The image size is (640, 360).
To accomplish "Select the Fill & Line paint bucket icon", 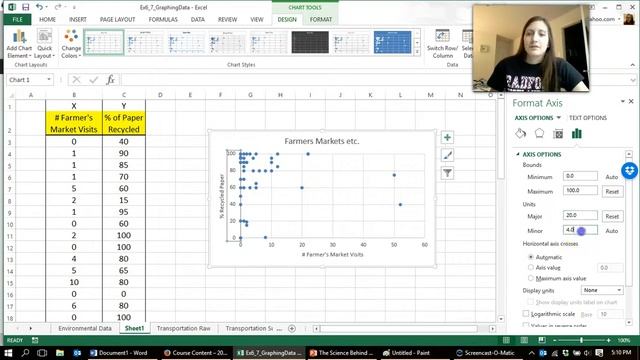I will pos(520,133).
